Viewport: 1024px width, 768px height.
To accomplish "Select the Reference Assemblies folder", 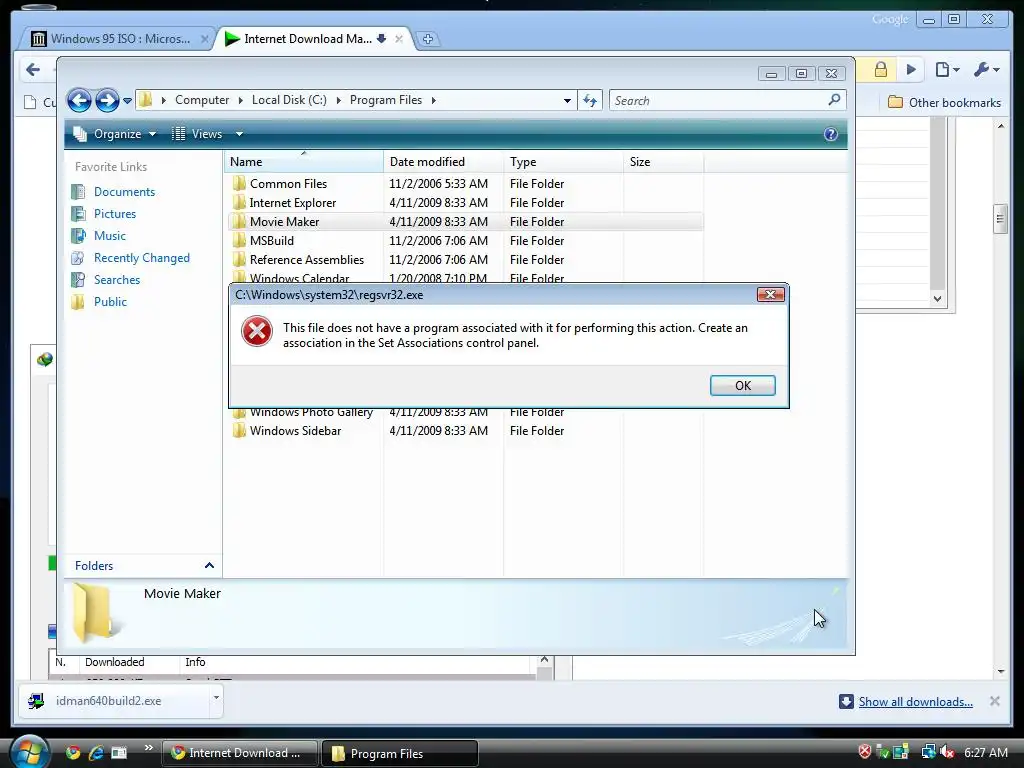I will pyautogui.click(x=306, y=259).
